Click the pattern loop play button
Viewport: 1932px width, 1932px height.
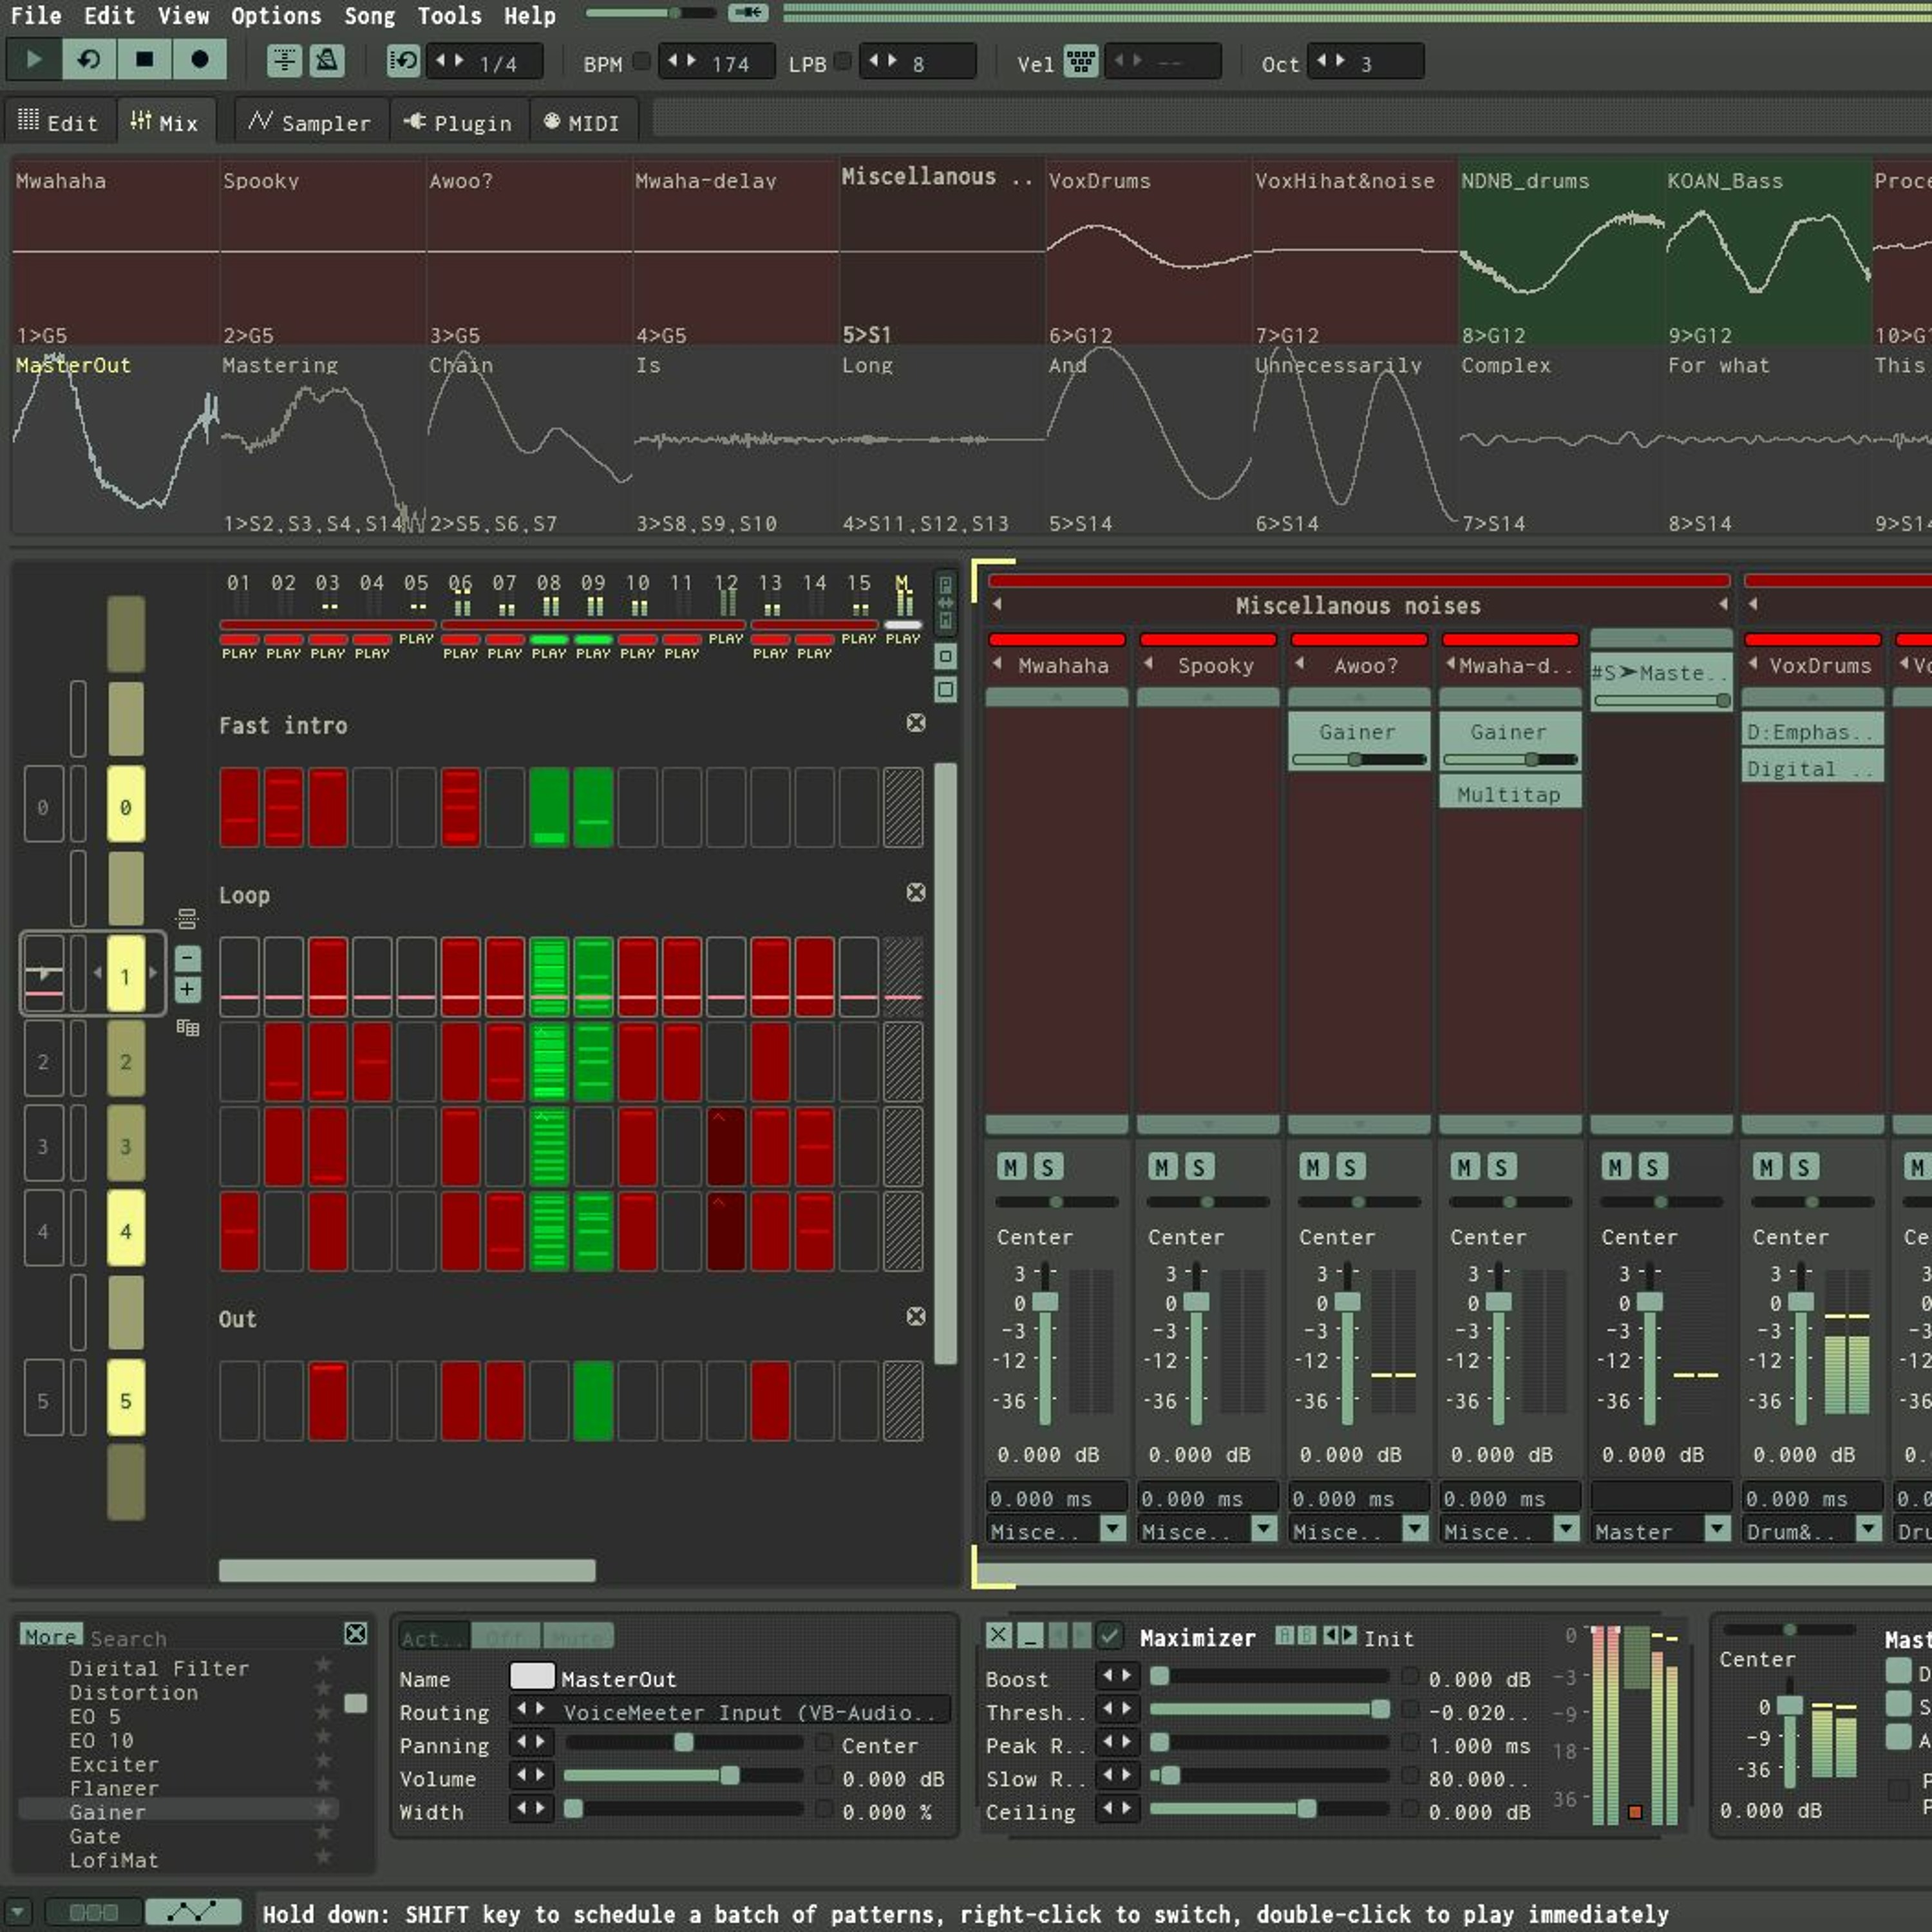point(89,60)
